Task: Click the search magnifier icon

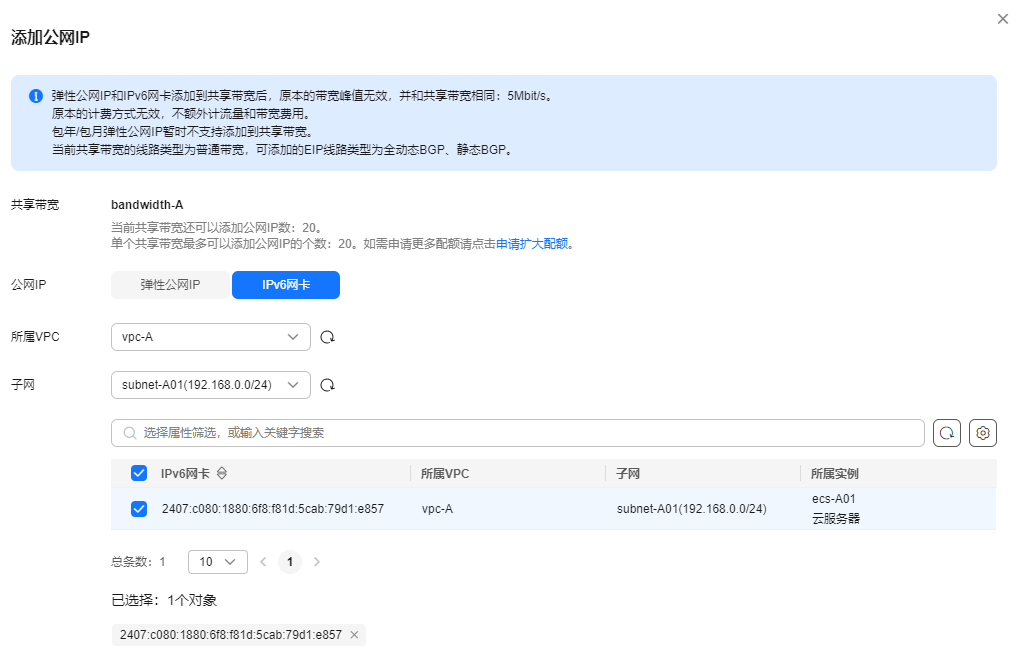Action: (x=130, y=433)
